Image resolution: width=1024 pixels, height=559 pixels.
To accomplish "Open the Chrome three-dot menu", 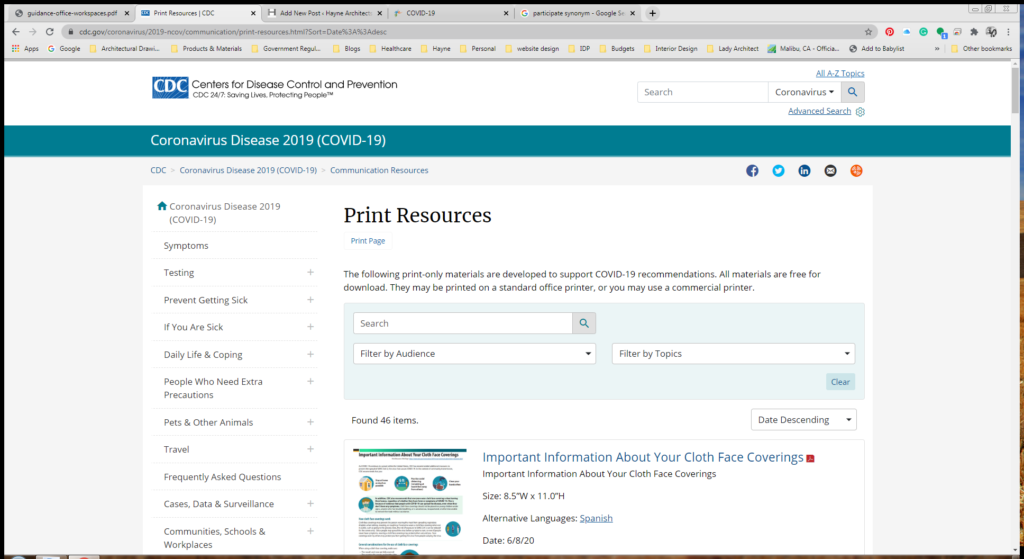I will 1009,31.
